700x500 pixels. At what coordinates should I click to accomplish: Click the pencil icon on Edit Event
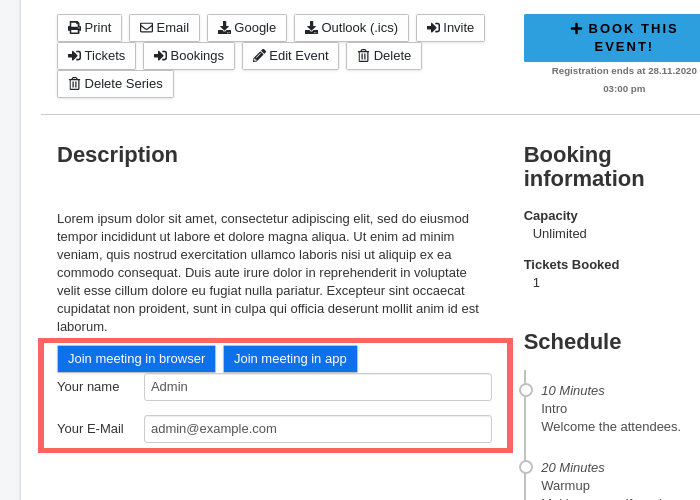click(259, 56)
